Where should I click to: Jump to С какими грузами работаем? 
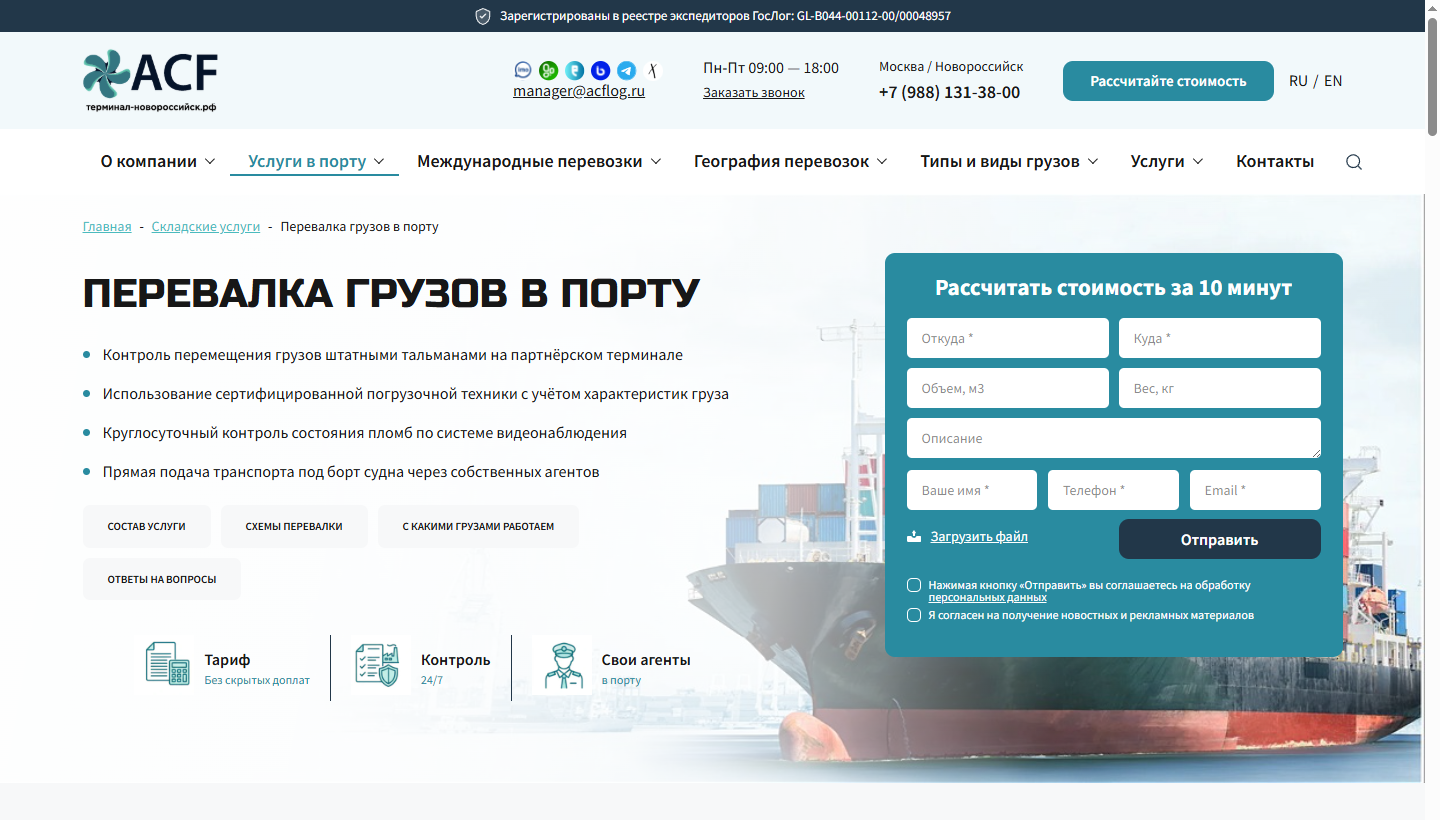click(x=478, y=526)
